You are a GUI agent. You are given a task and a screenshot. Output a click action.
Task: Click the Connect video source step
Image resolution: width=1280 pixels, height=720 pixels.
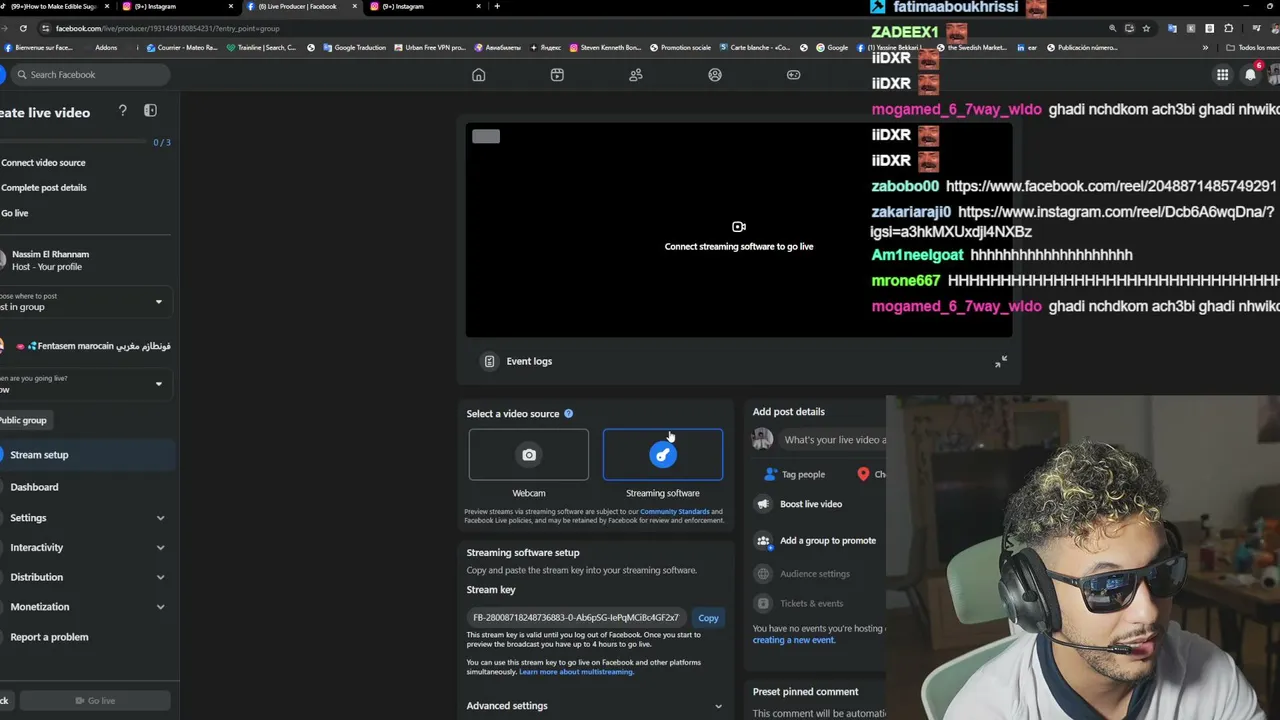pos(43,163)
